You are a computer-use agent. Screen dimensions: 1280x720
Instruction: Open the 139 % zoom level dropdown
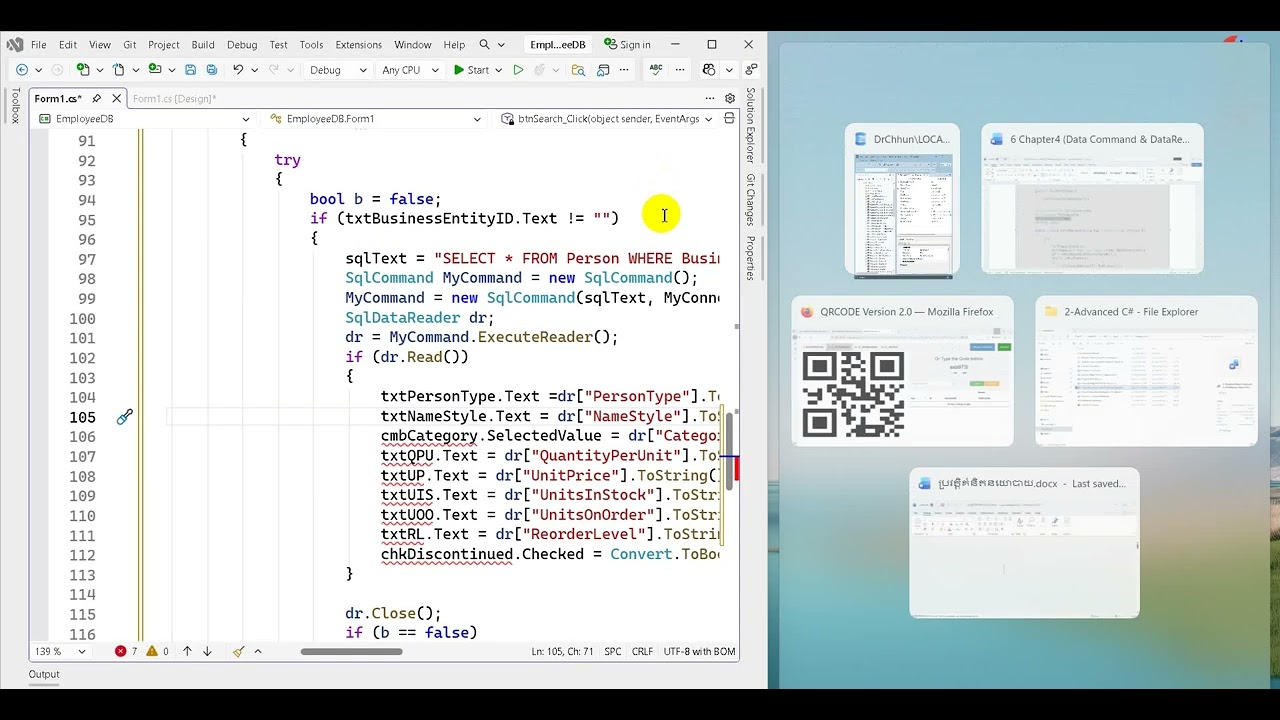(x=61, y=651)
